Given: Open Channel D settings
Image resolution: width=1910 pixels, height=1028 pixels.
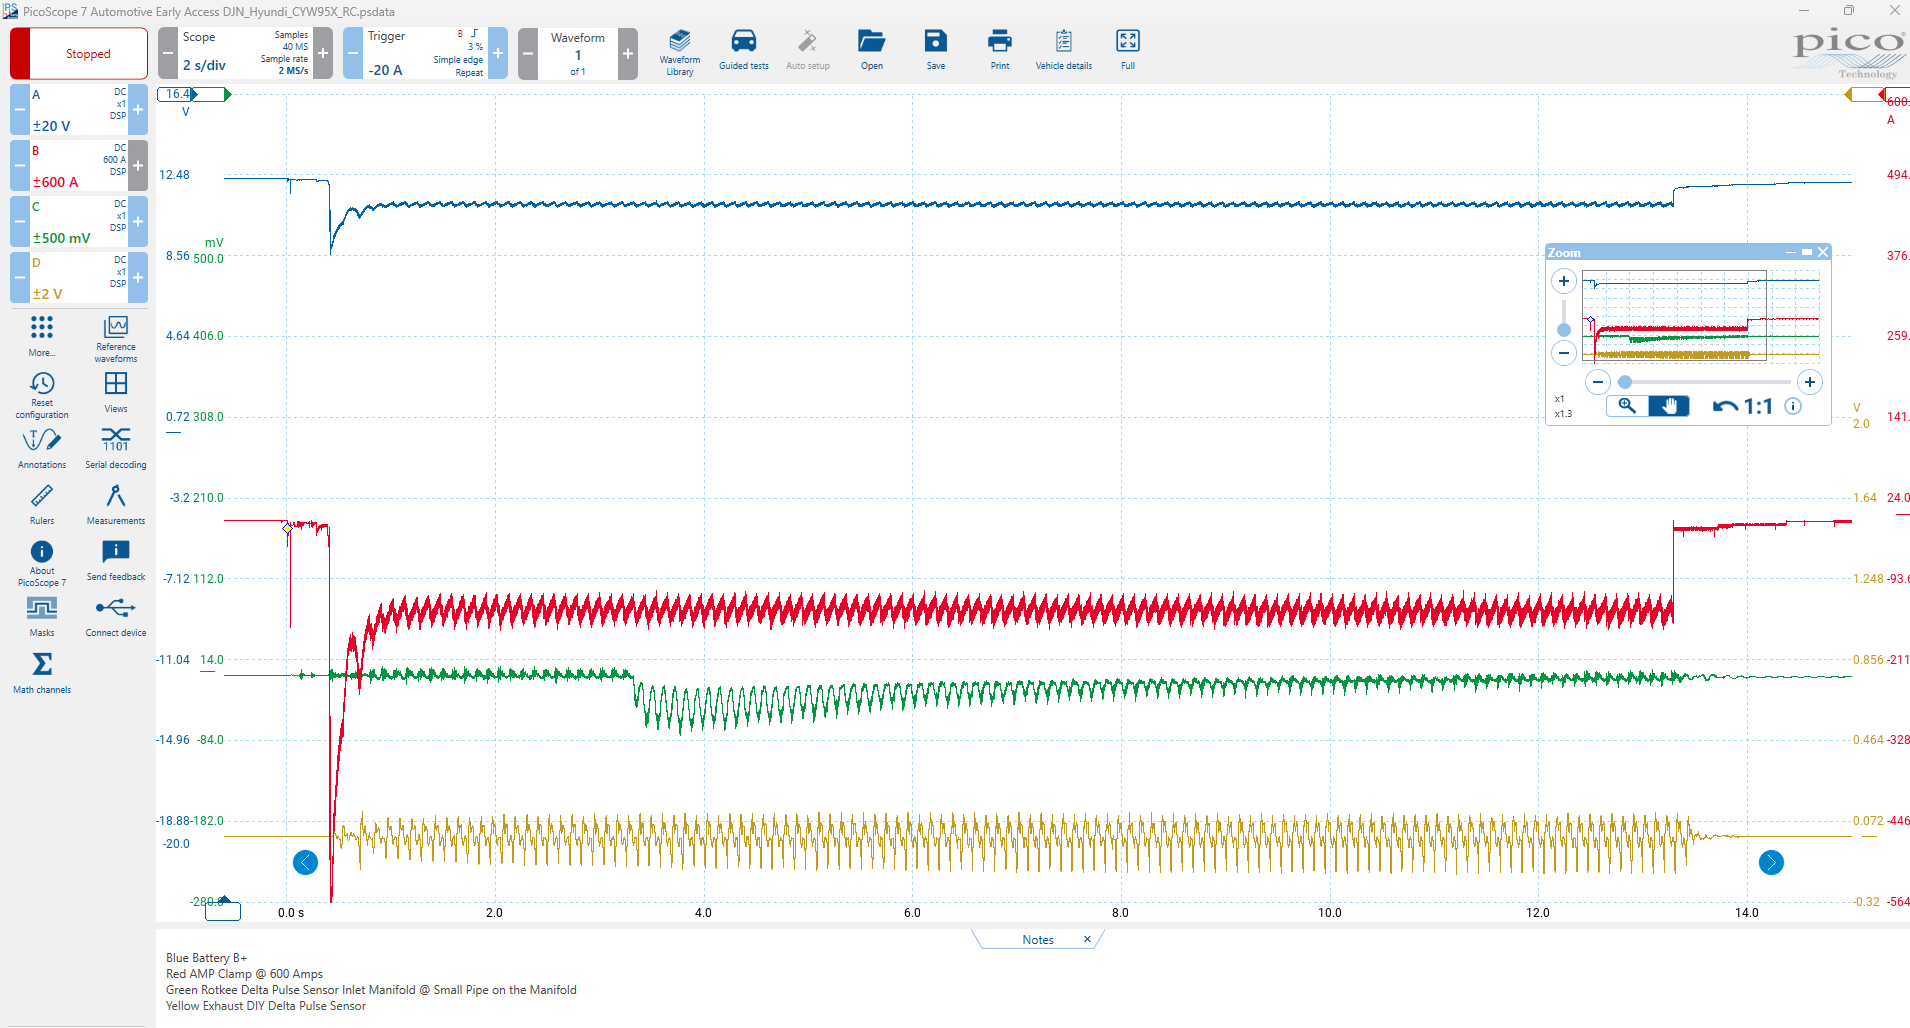Looking at the screenshot, I should point(79,277).
